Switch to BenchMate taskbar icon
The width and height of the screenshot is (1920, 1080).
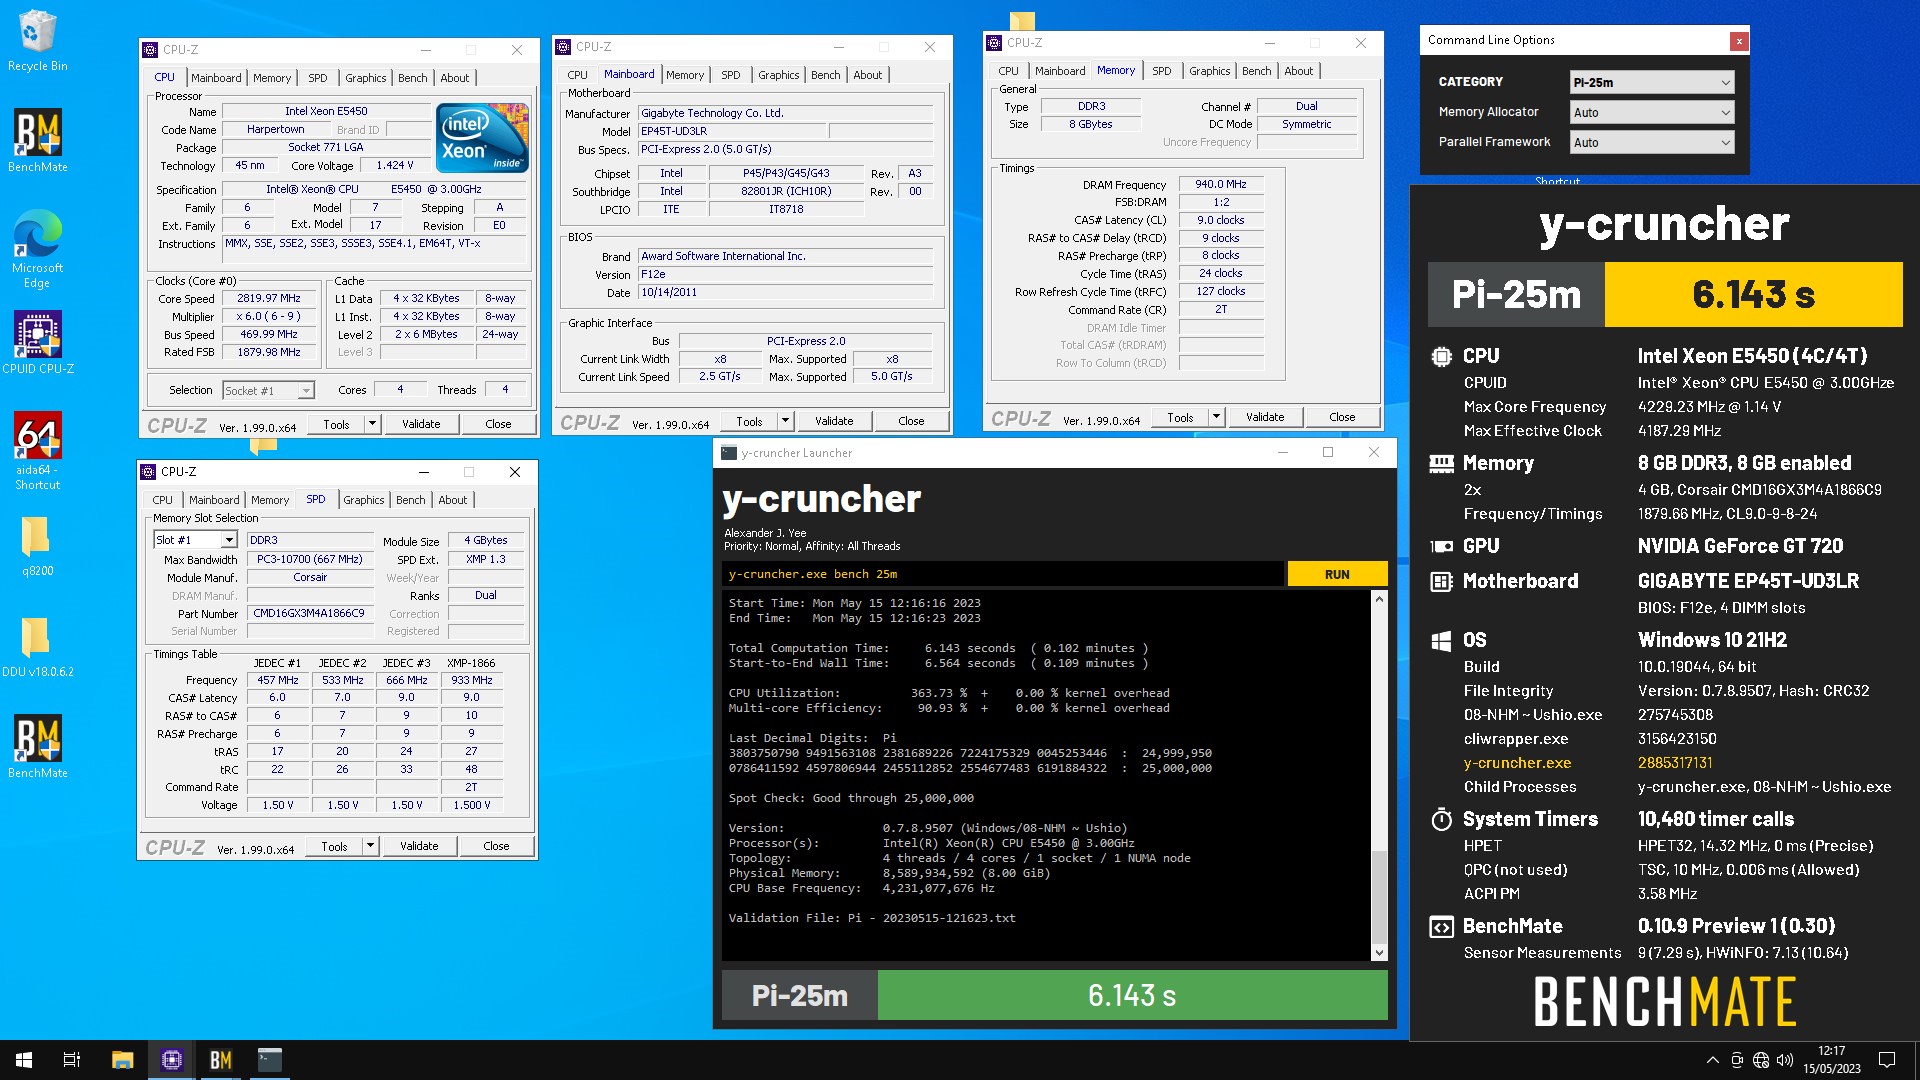pyautogui.click(x=220, y=1060)
